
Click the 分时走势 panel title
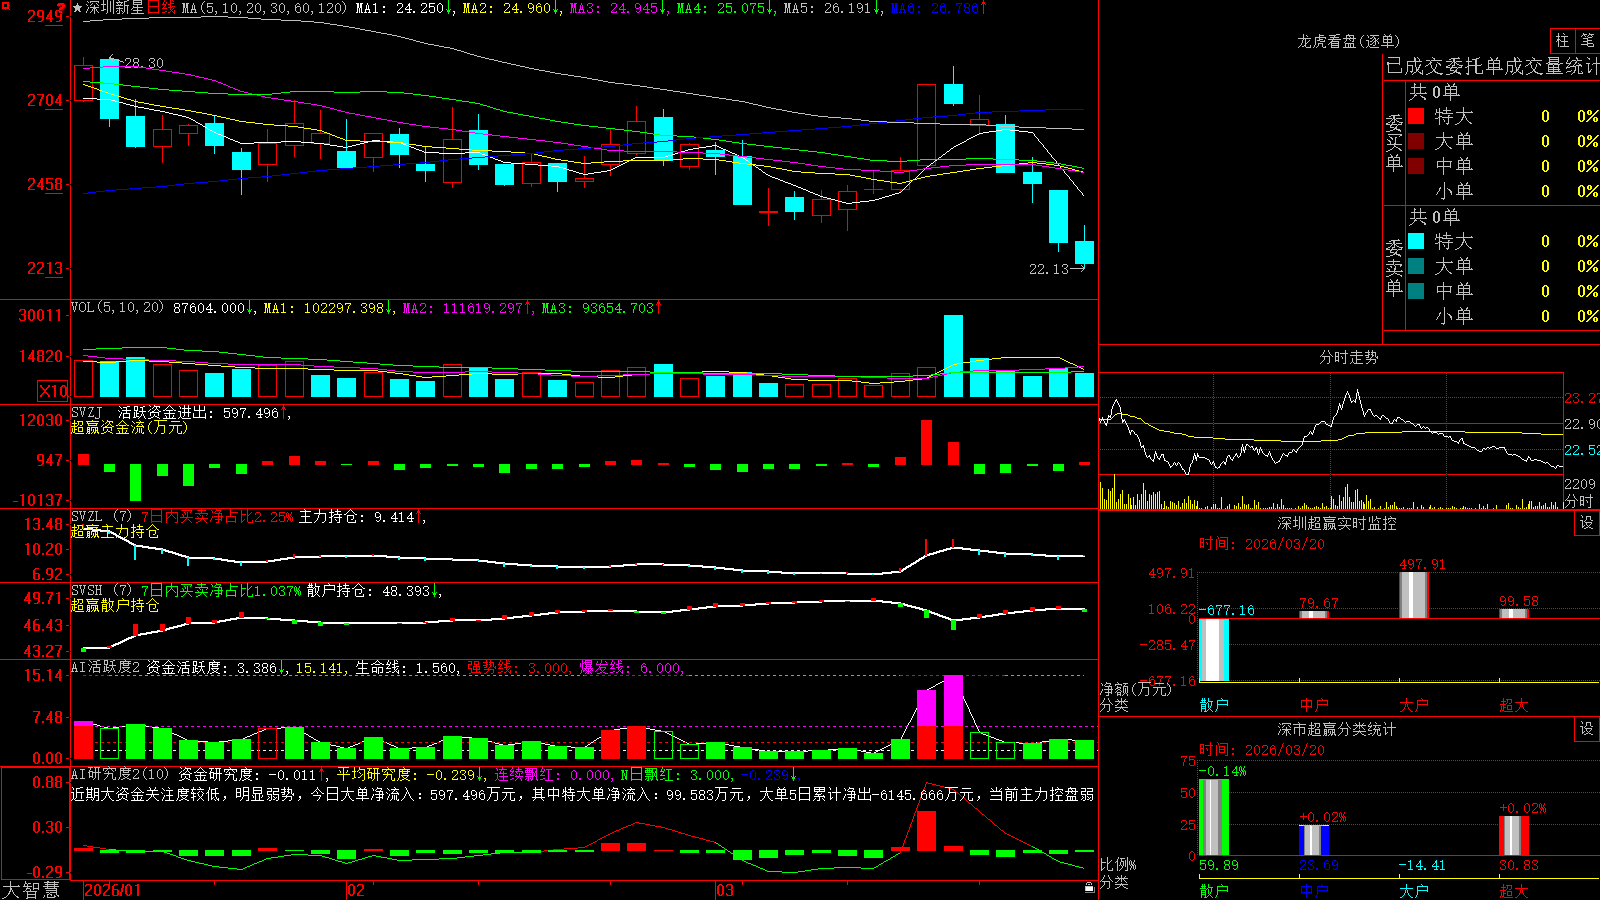click(x=1348, y=357)
